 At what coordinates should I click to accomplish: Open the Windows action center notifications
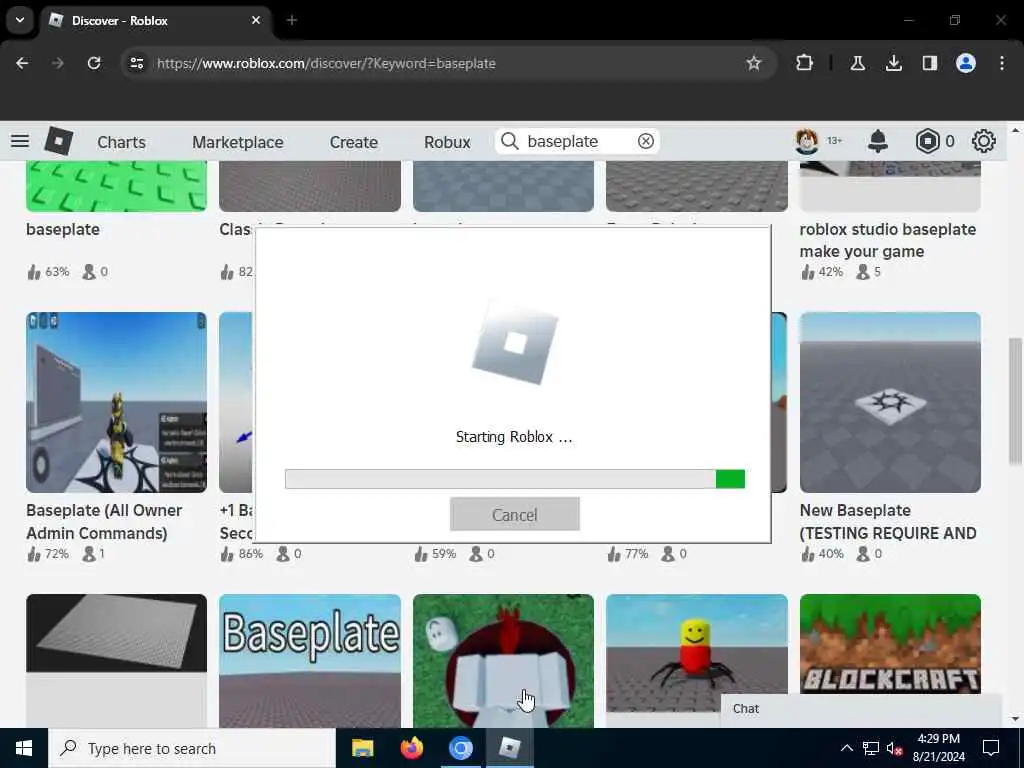[991, 748]
